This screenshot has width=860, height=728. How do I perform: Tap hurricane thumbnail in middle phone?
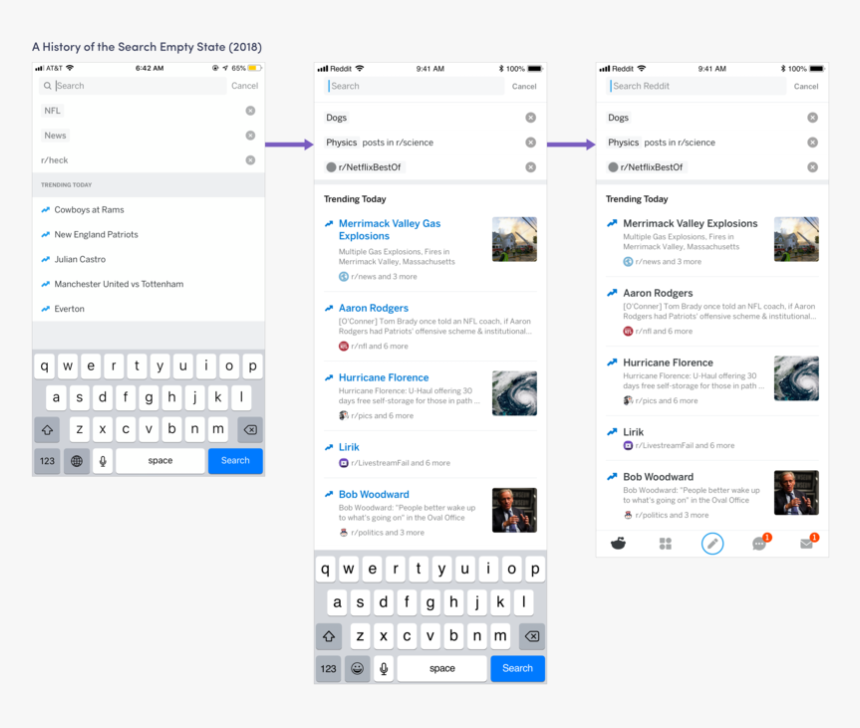pyautogui.click(x=514, y=393)
